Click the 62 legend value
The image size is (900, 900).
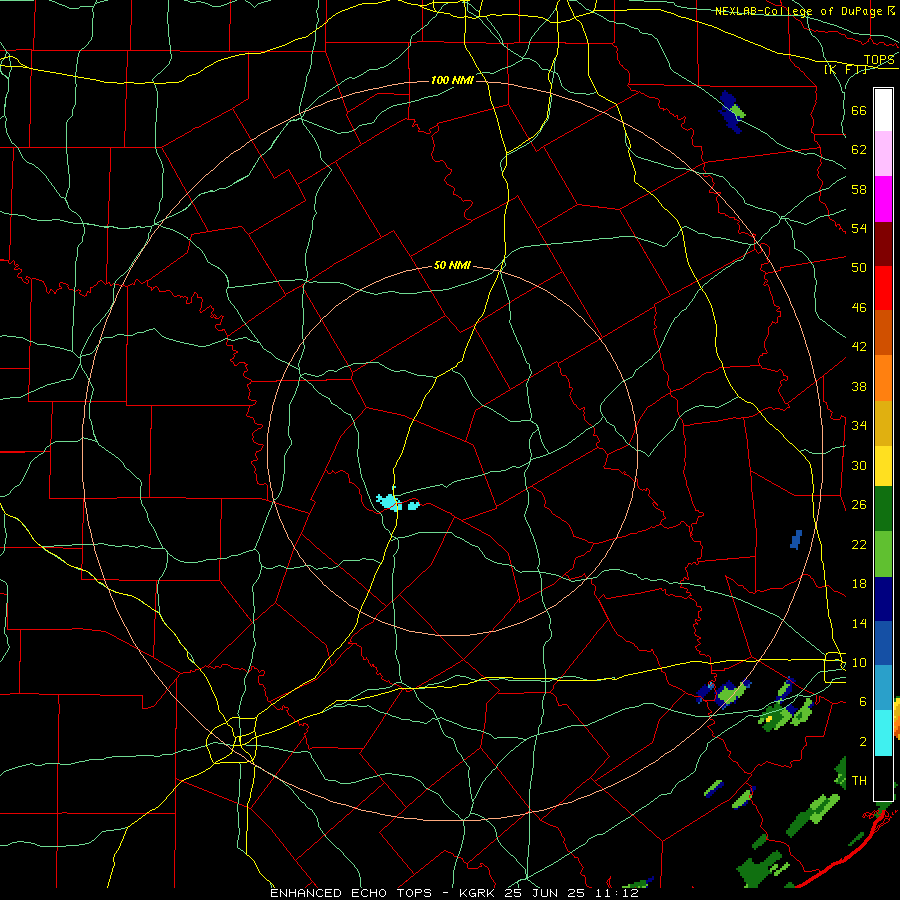(859, 150)
